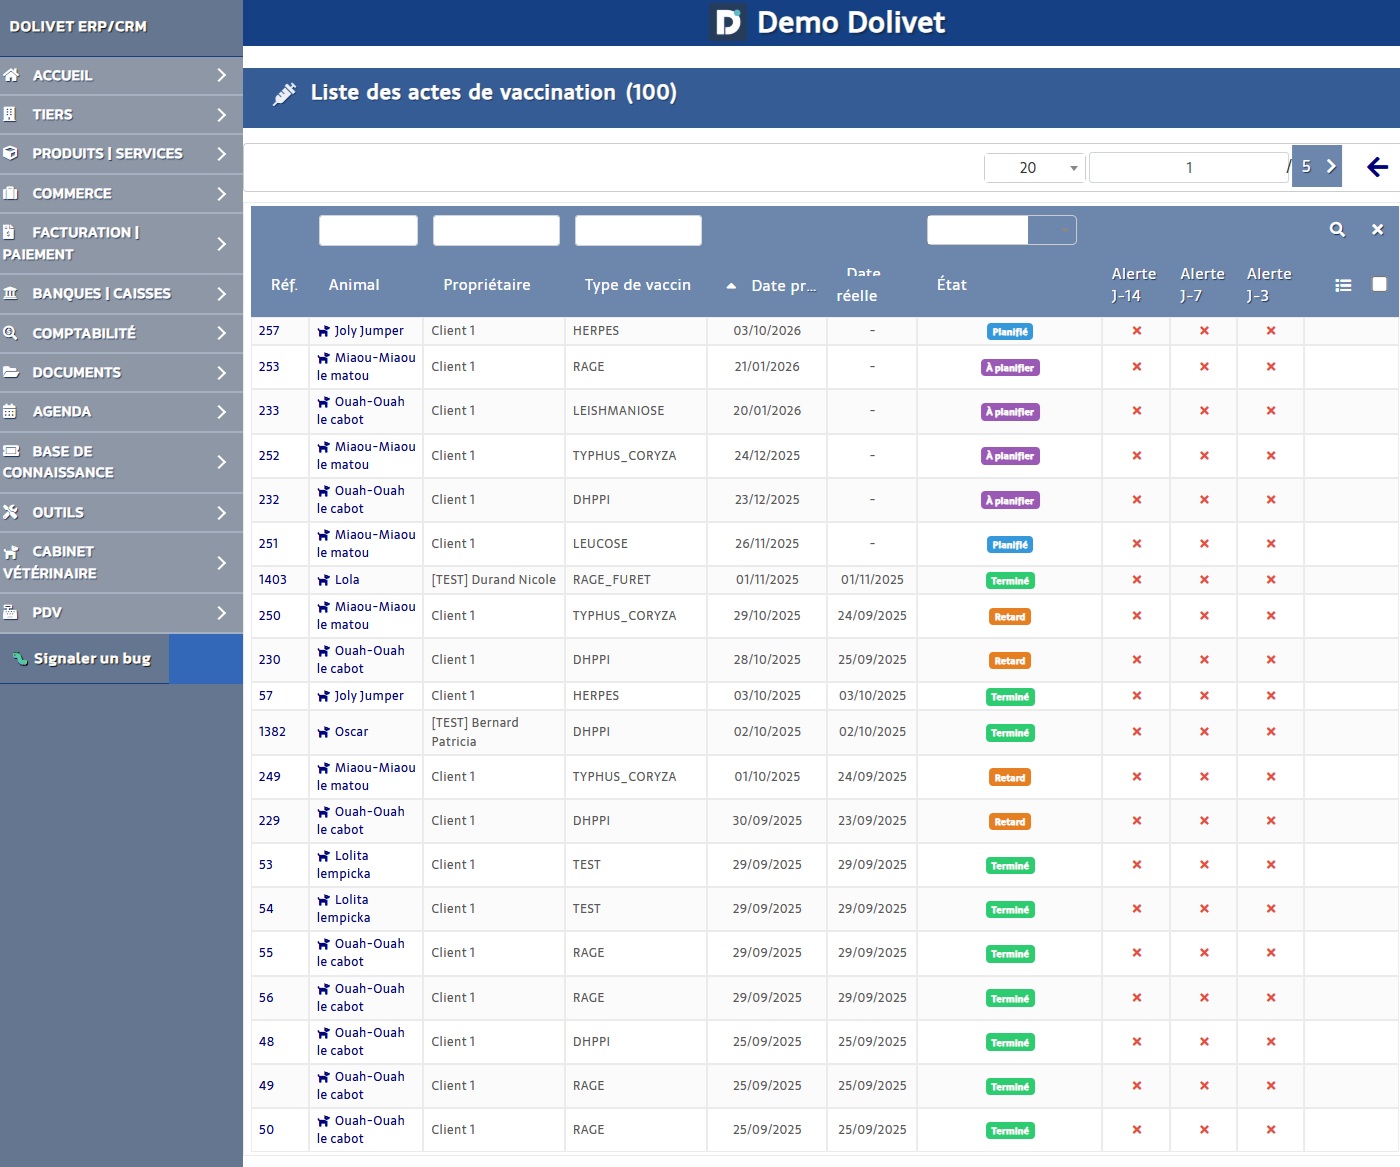1400x1167 pixels.
Task: Open the column selector list icon
Action: tap(1343, 285)
